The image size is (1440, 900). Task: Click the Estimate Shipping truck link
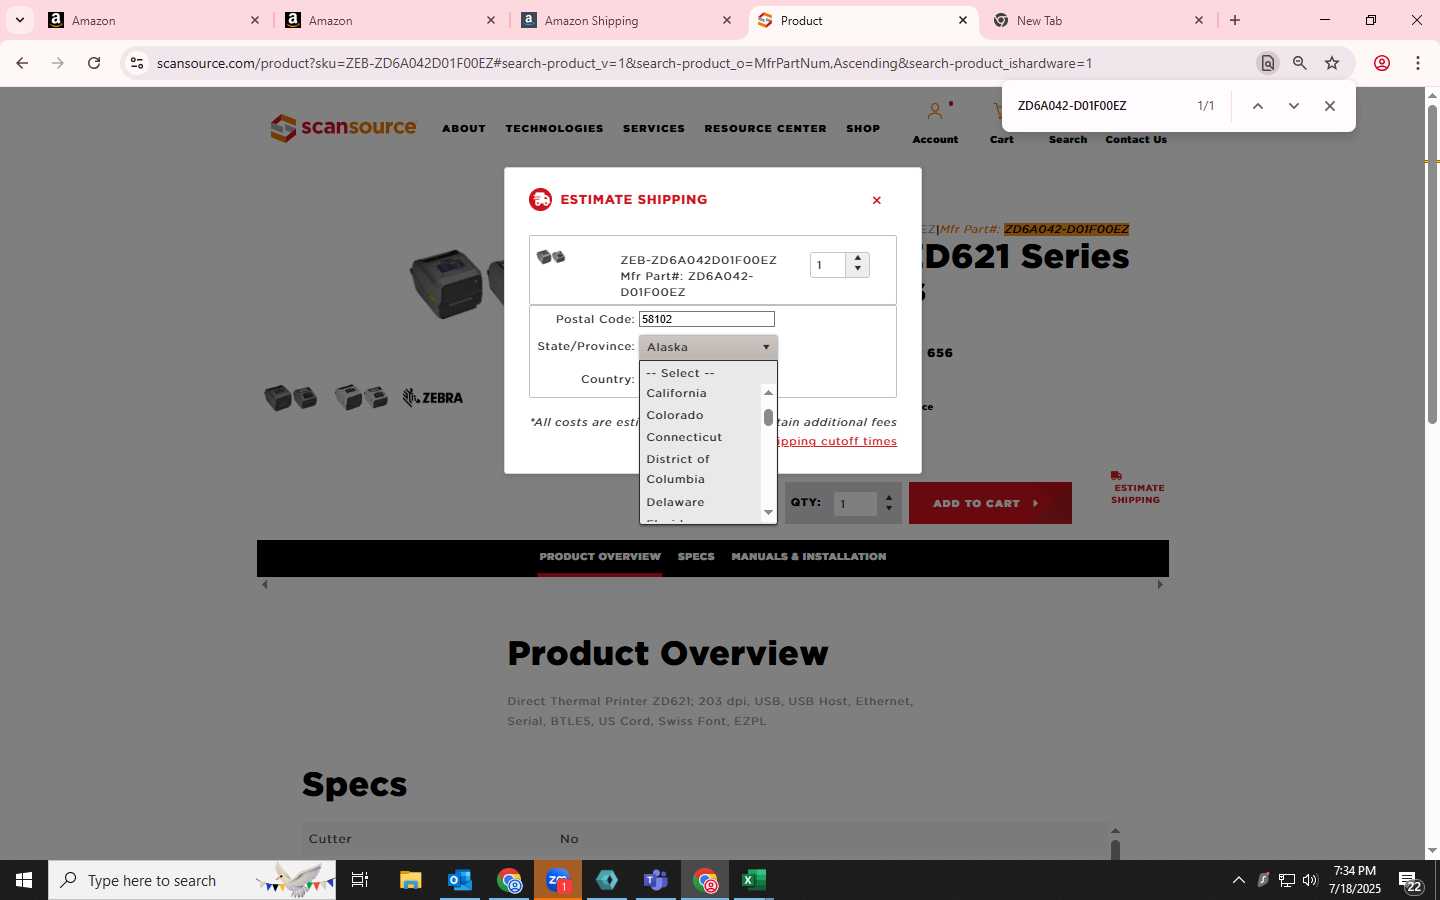tap(1136, 488)
